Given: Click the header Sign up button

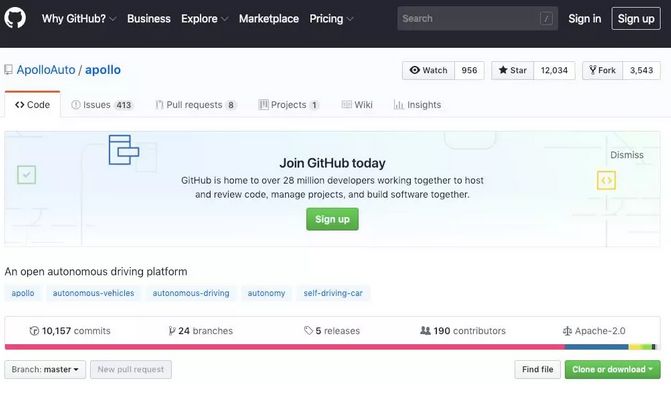Looking at the screenshot, I should (636, 19).
